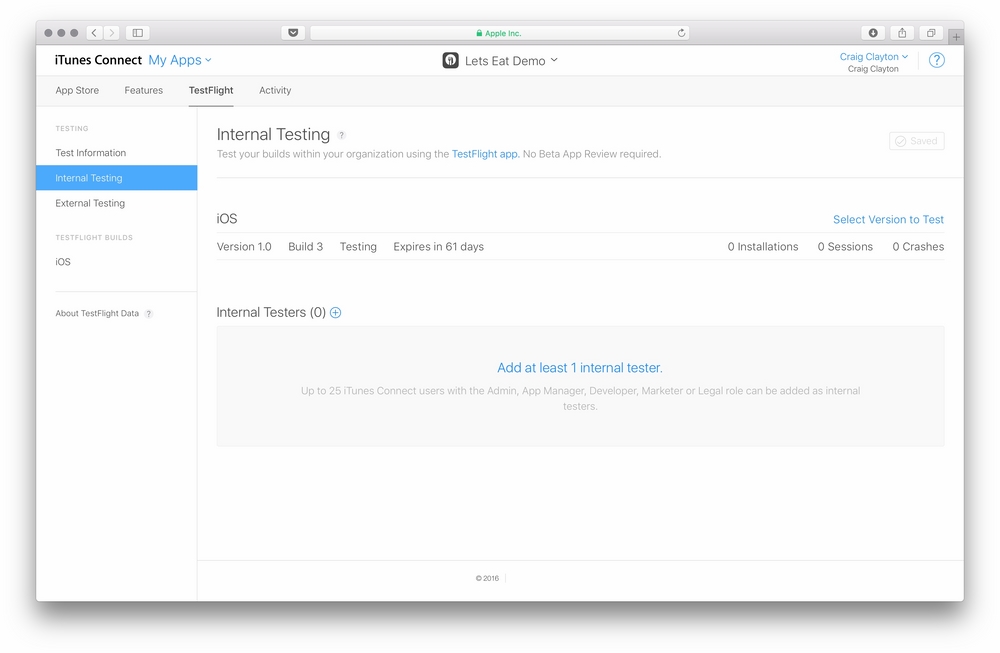Open Internal Testing help question icon

[341, 135]
